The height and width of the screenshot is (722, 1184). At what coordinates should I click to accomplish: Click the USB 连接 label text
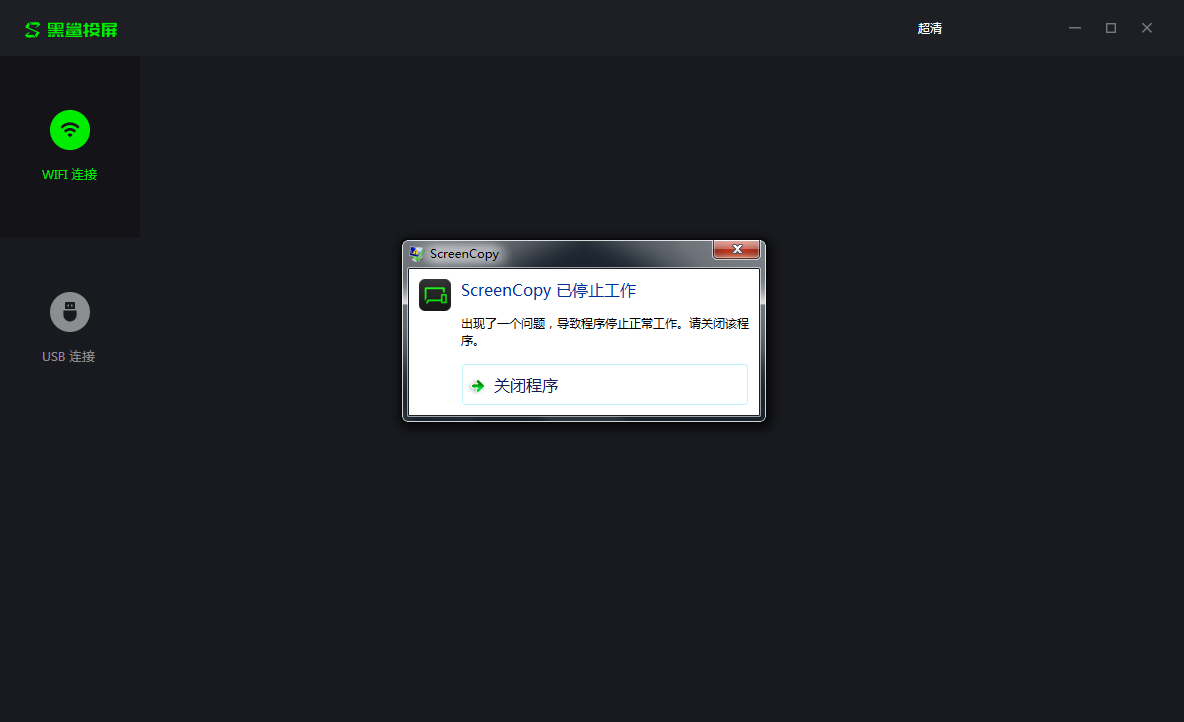pyautogui.click(x=69, y=356)
